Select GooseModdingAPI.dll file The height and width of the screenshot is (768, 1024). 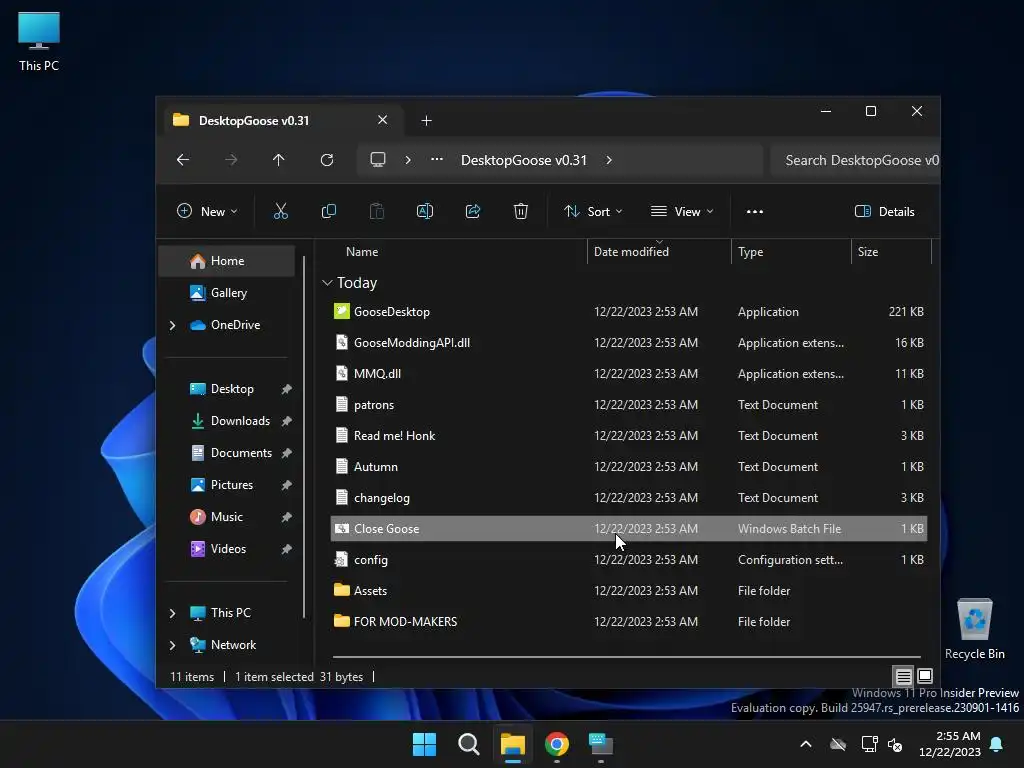tap(629, 342)
